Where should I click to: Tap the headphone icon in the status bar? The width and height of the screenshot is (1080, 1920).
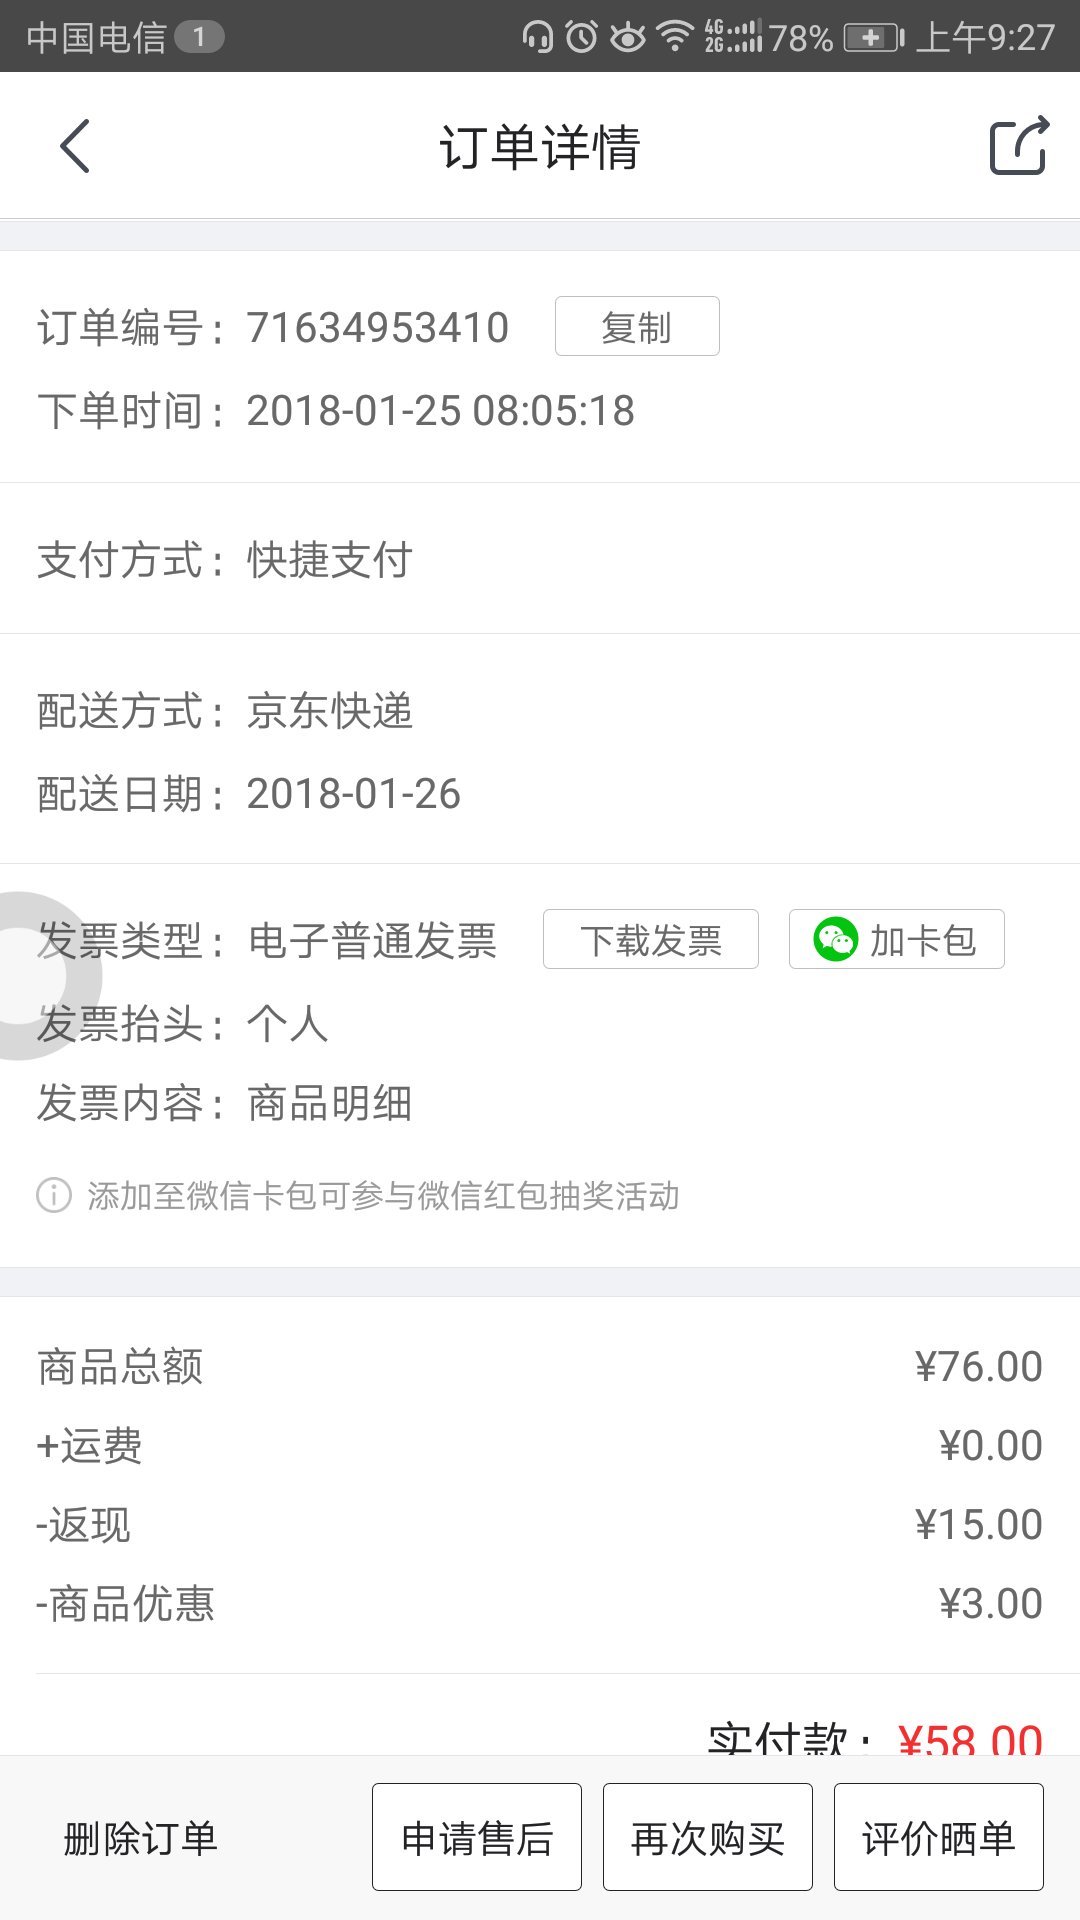pyautogui.click(x=538, y=37)
